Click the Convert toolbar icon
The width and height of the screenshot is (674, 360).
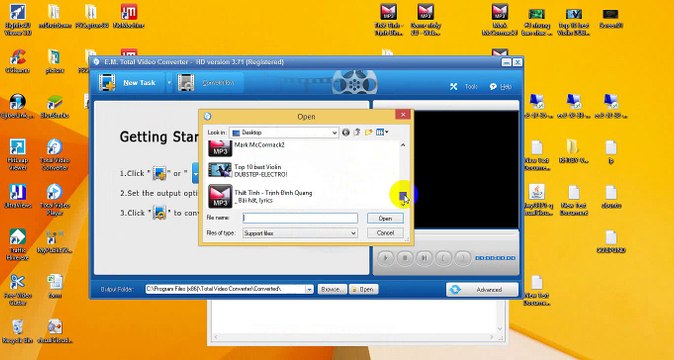[186, 82]
